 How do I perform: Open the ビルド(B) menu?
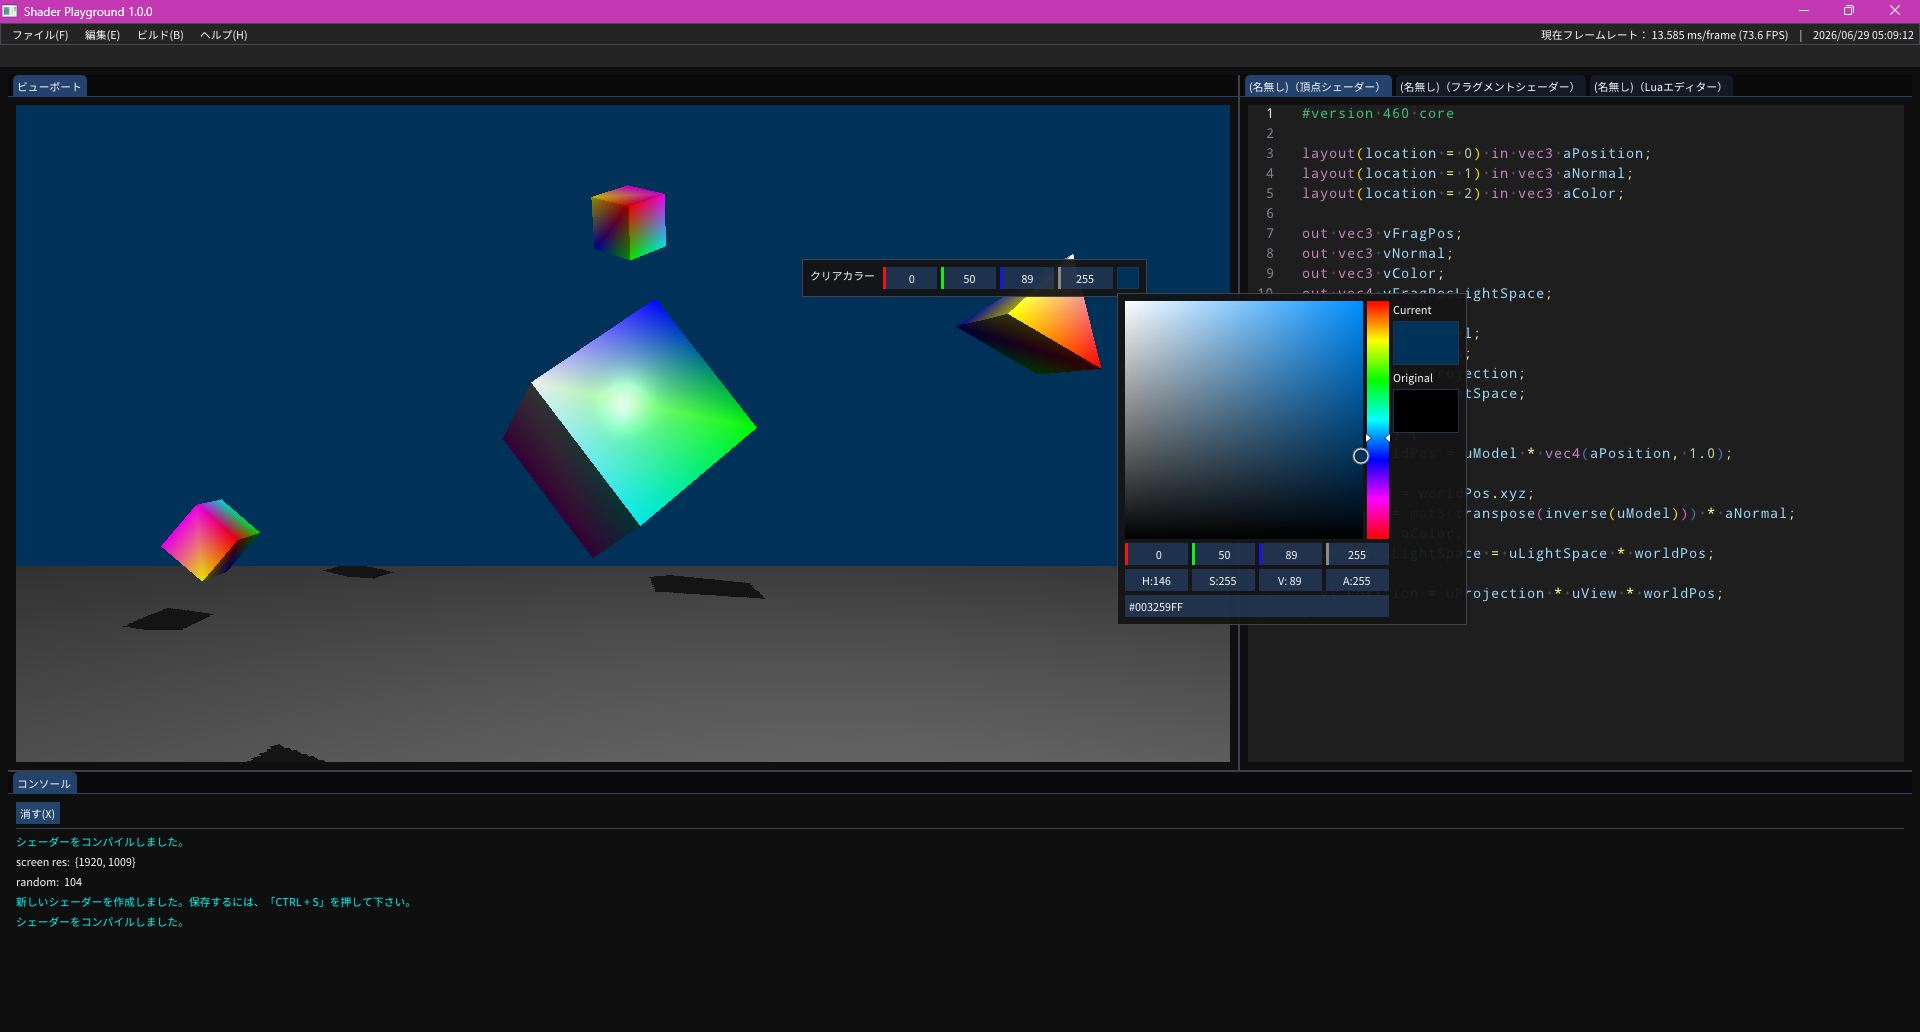pyautogui.click(x=160, y=35)
